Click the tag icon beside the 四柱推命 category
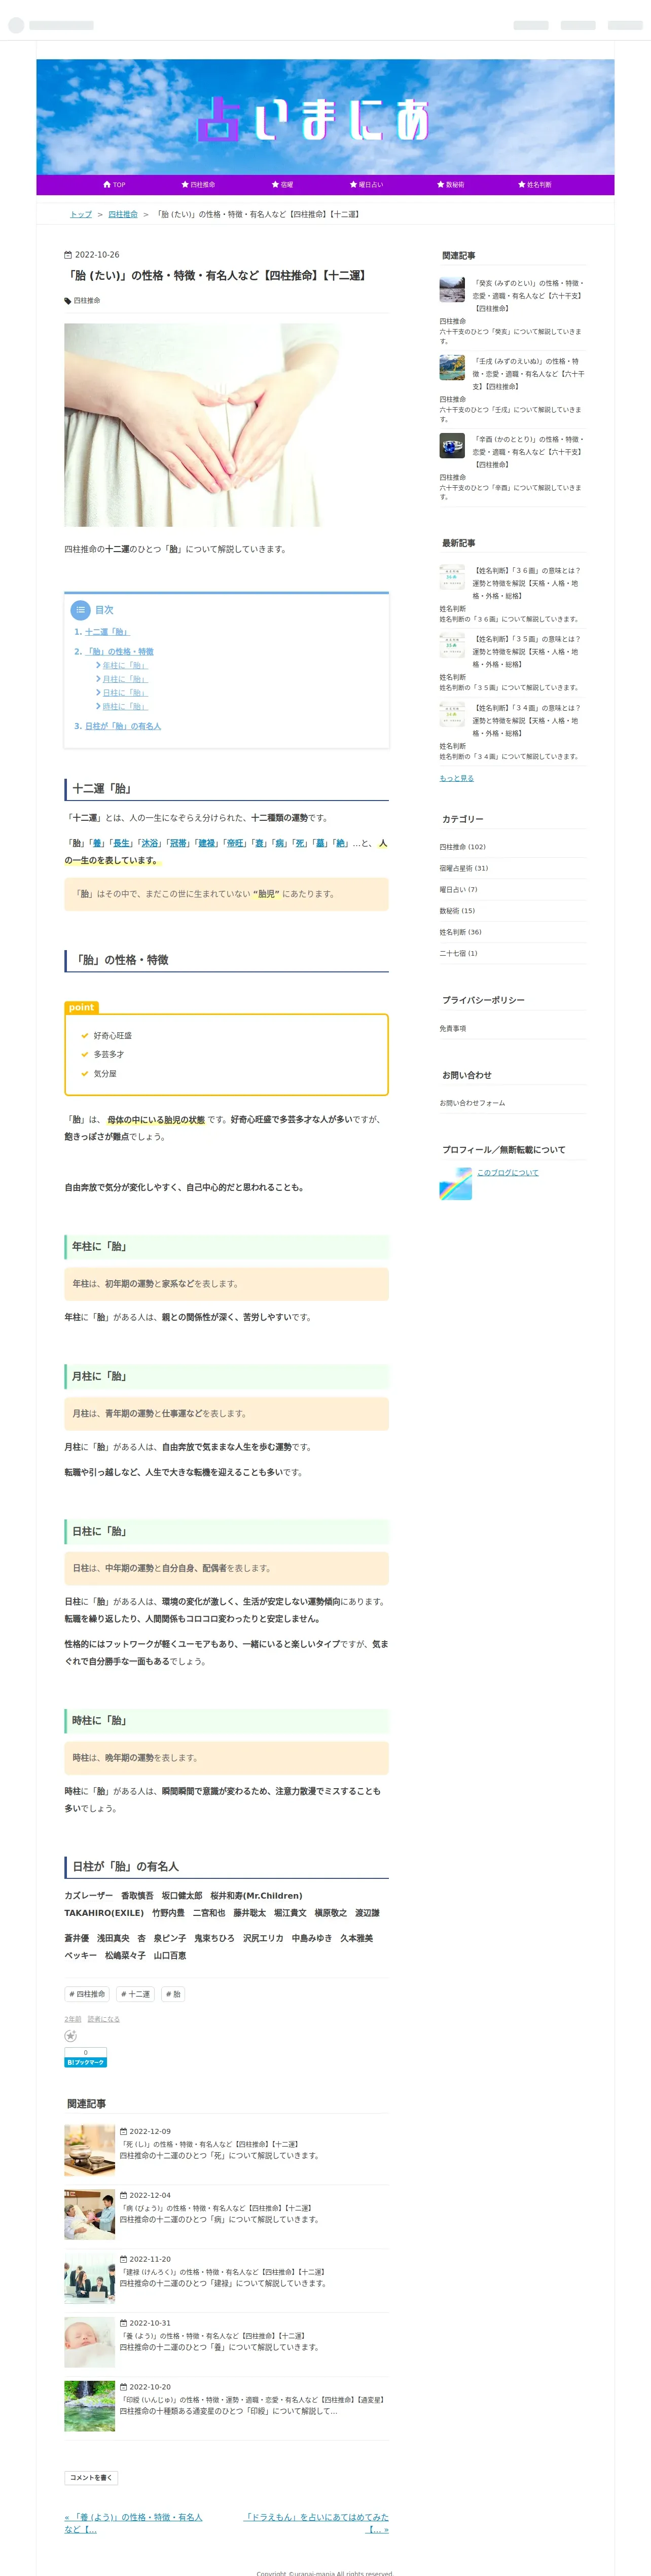651x2576 pixels. [x=68, y=300]
